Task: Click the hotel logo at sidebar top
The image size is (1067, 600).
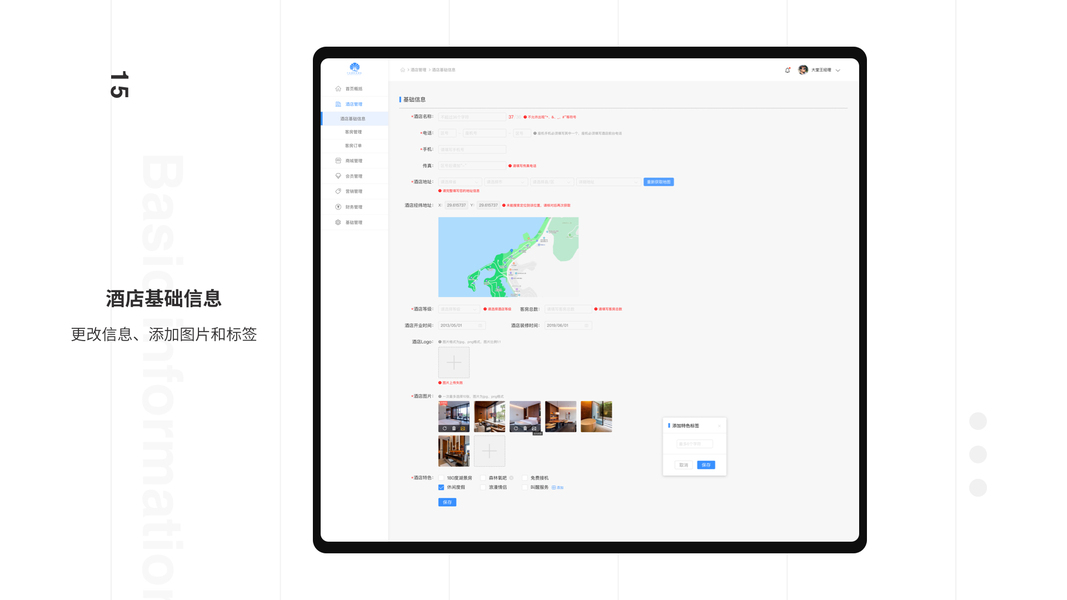Action: click(x=355, y=67)
